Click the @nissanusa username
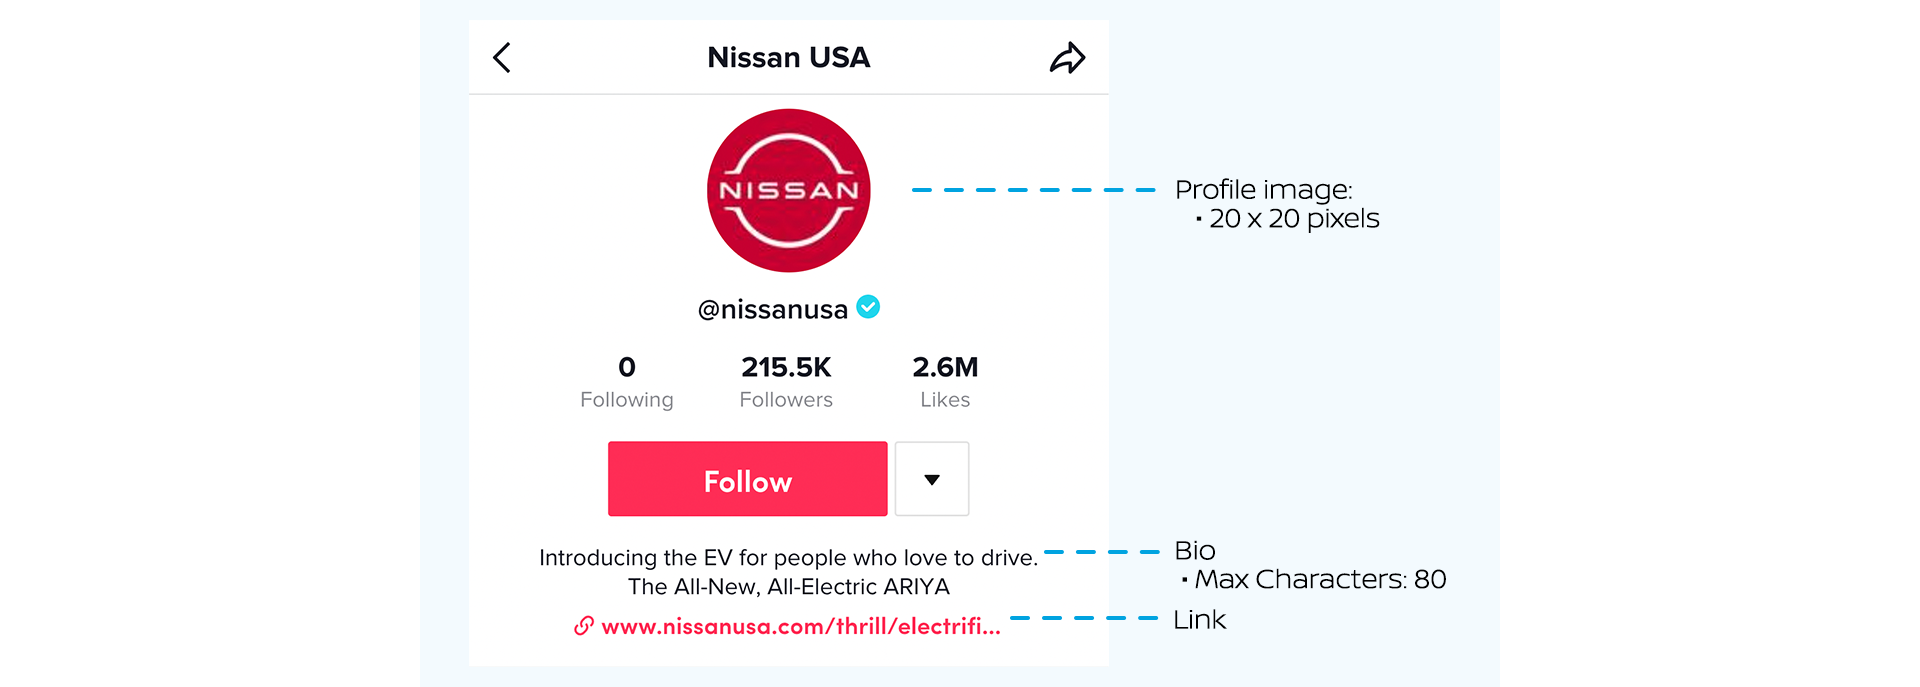This screenshot has width=1920, height=687. 772,310
